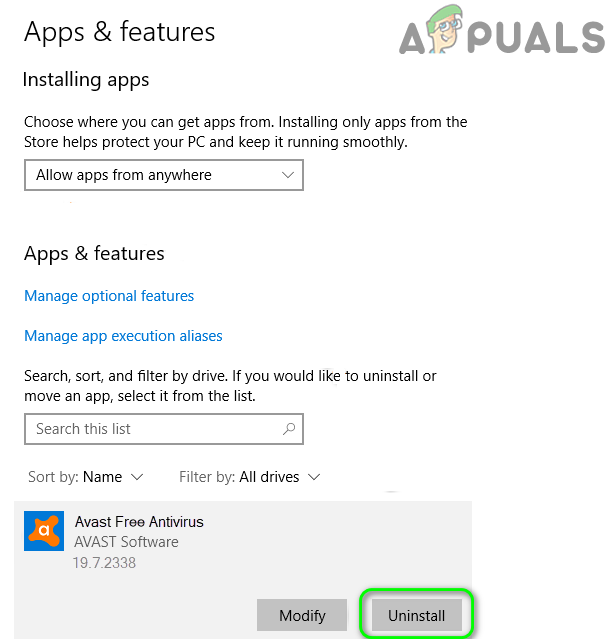Click the Apps & features page title
Image resolution: width=611 pixels, height=639 pixels.
point(119,32)
